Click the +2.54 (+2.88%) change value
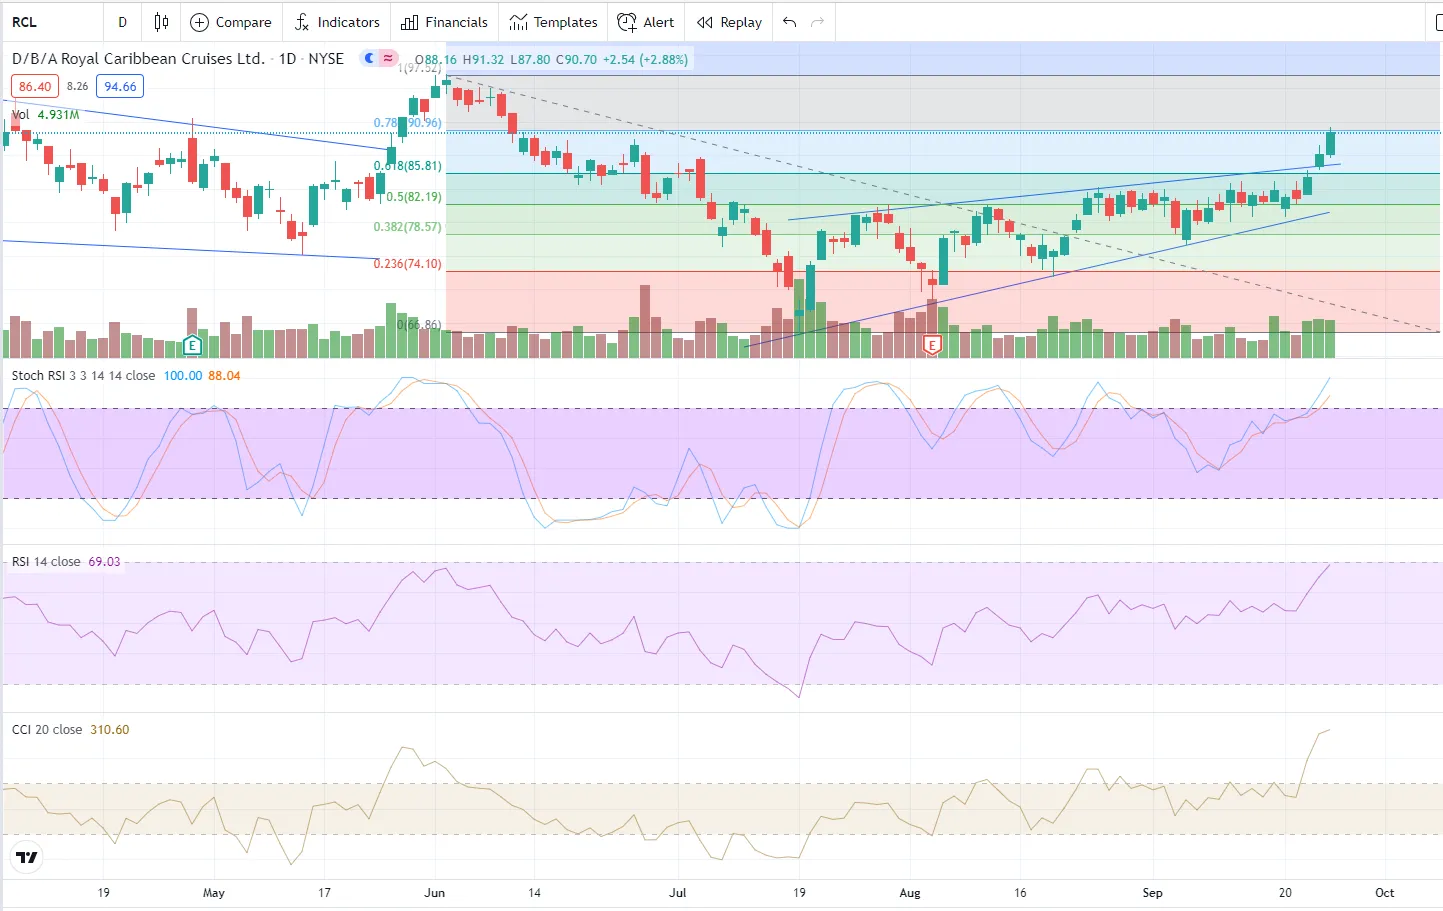Viewport: 1443px width, 911px height. click(x=645, y=60)
